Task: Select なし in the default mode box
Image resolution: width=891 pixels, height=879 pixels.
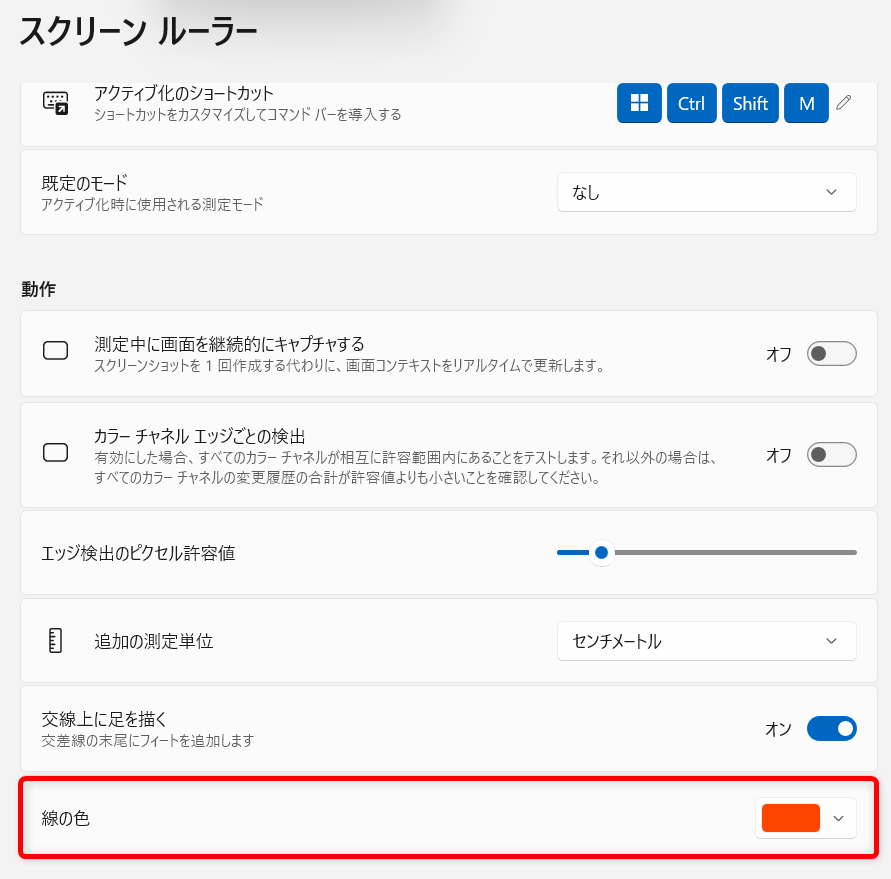Action: pos(706,192)
